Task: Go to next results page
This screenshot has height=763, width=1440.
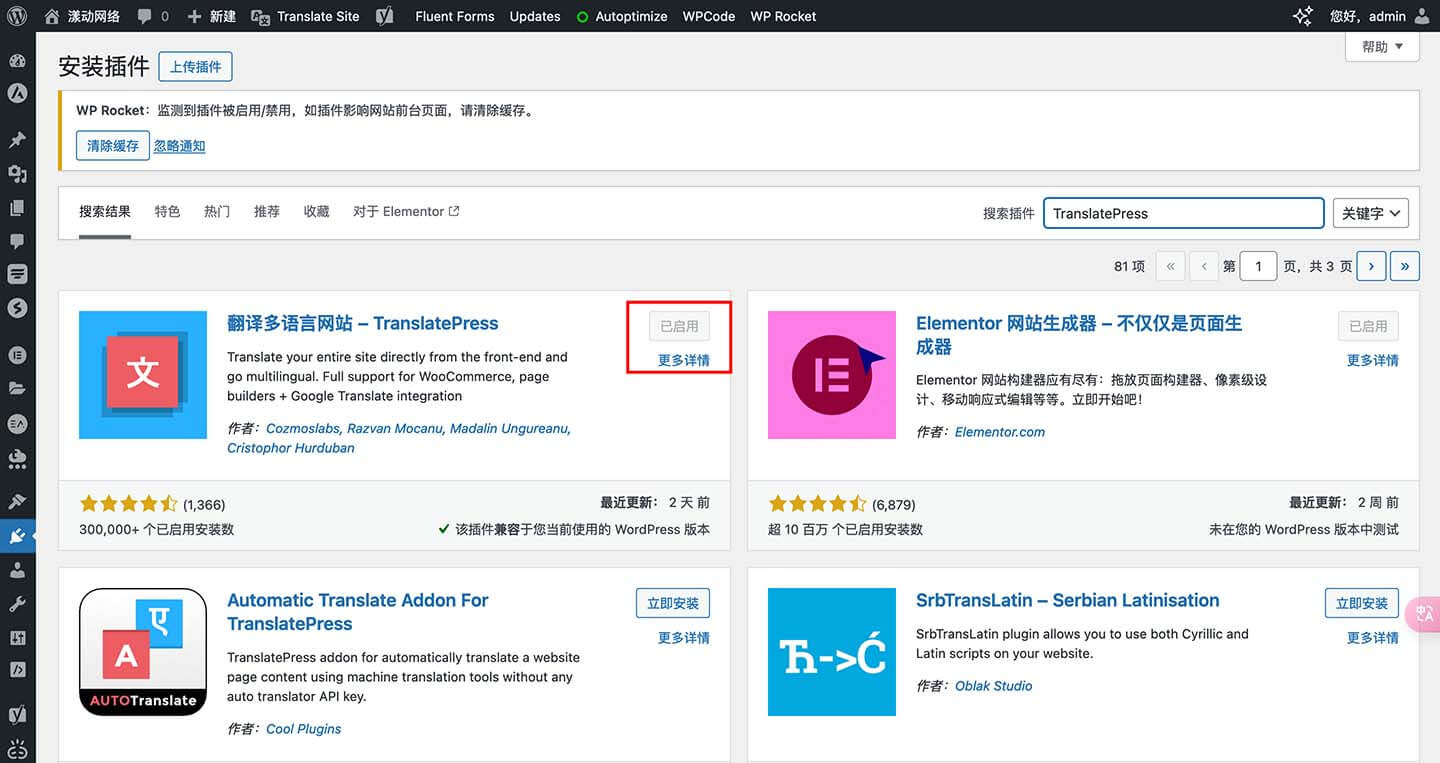Action: click(1371, 266)
